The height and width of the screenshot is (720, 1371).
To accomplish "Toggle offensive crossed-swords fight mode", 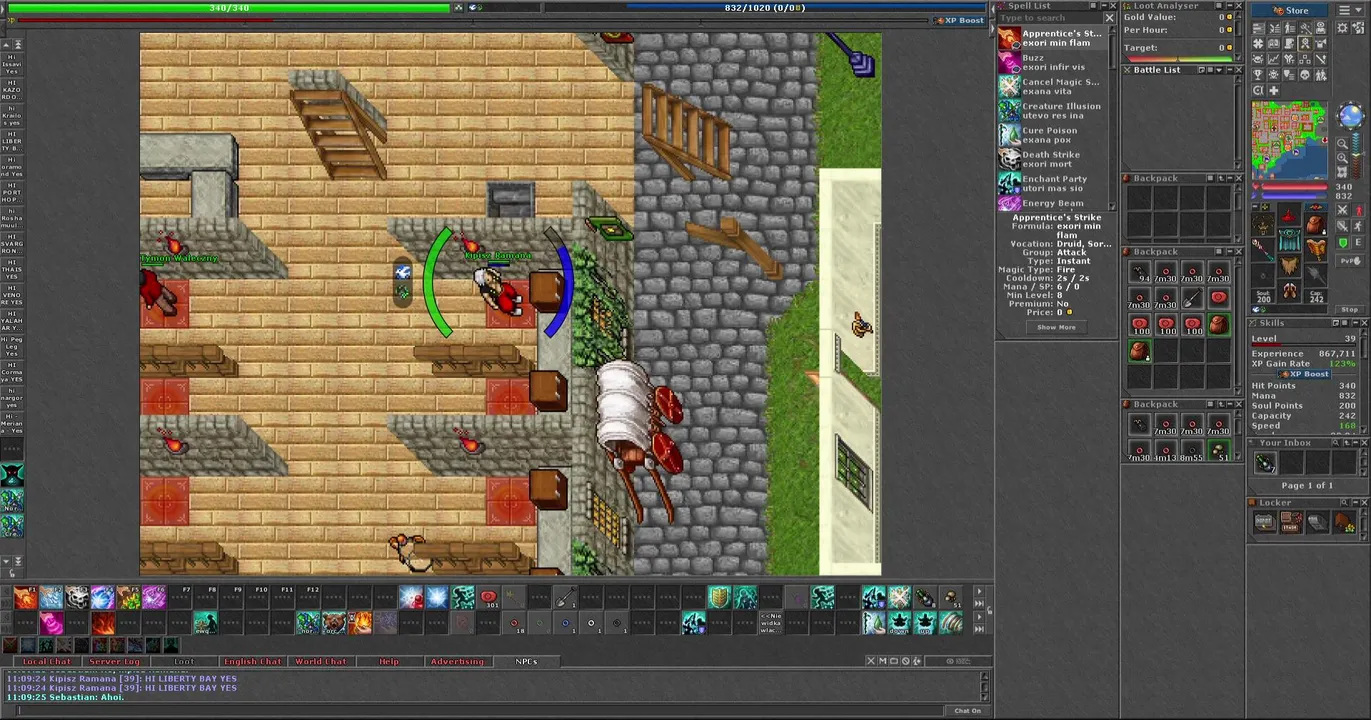I will [1342, 210].
